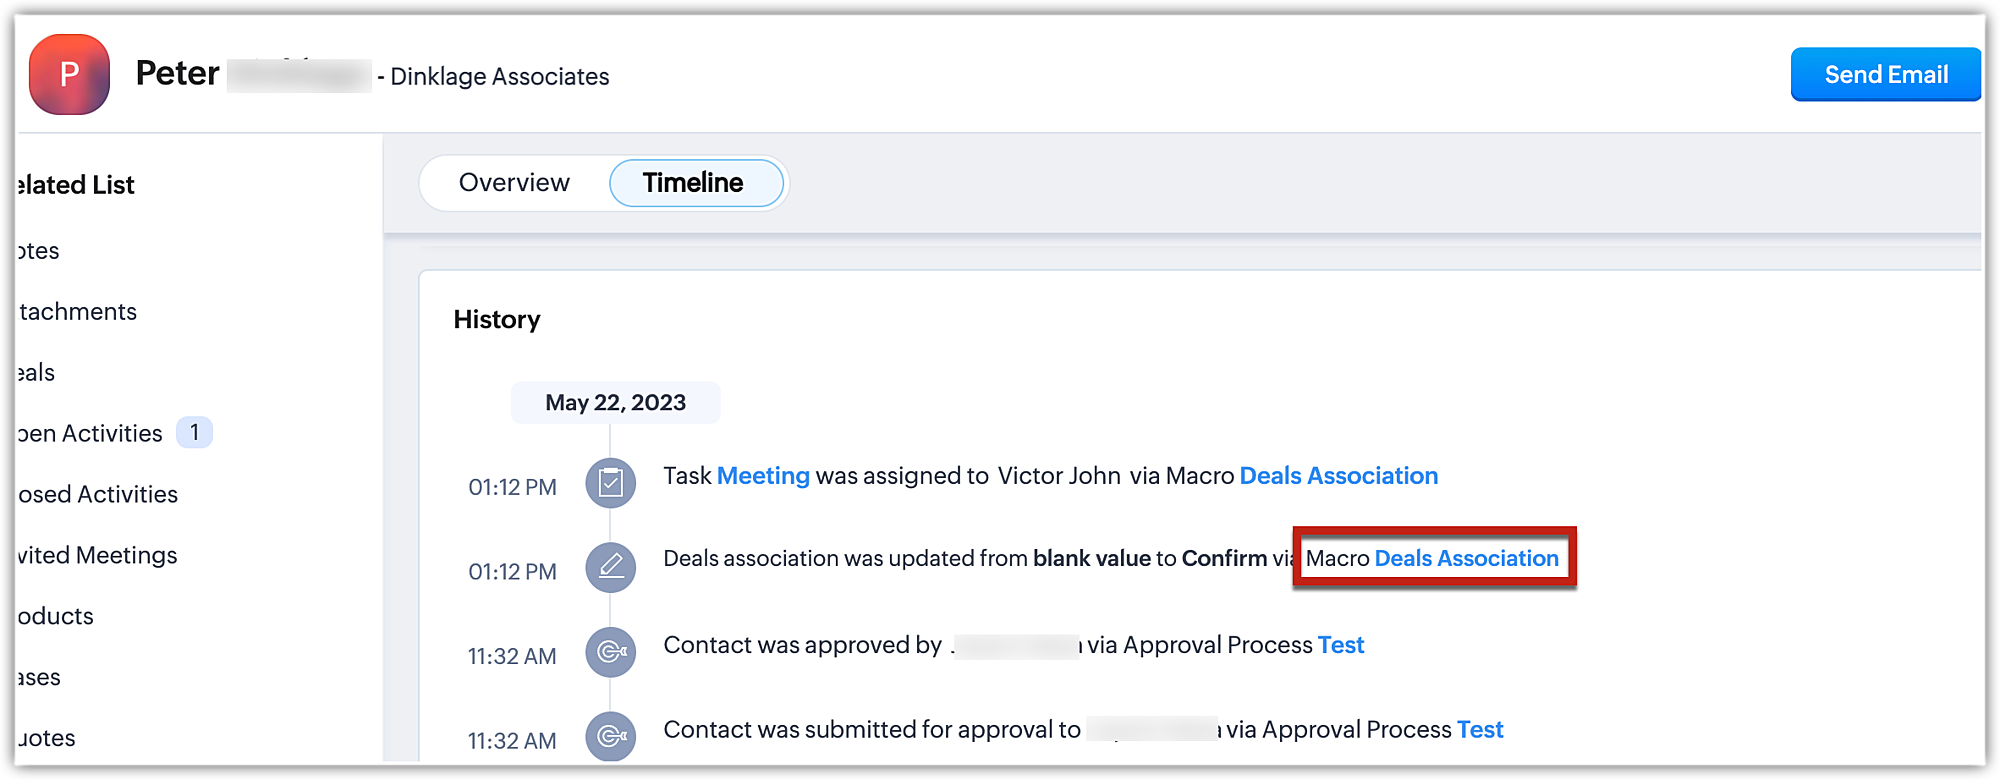Select the Timeline tab
The width and height of the screenshot is (2000, 780).
click(x=694, y=183)
